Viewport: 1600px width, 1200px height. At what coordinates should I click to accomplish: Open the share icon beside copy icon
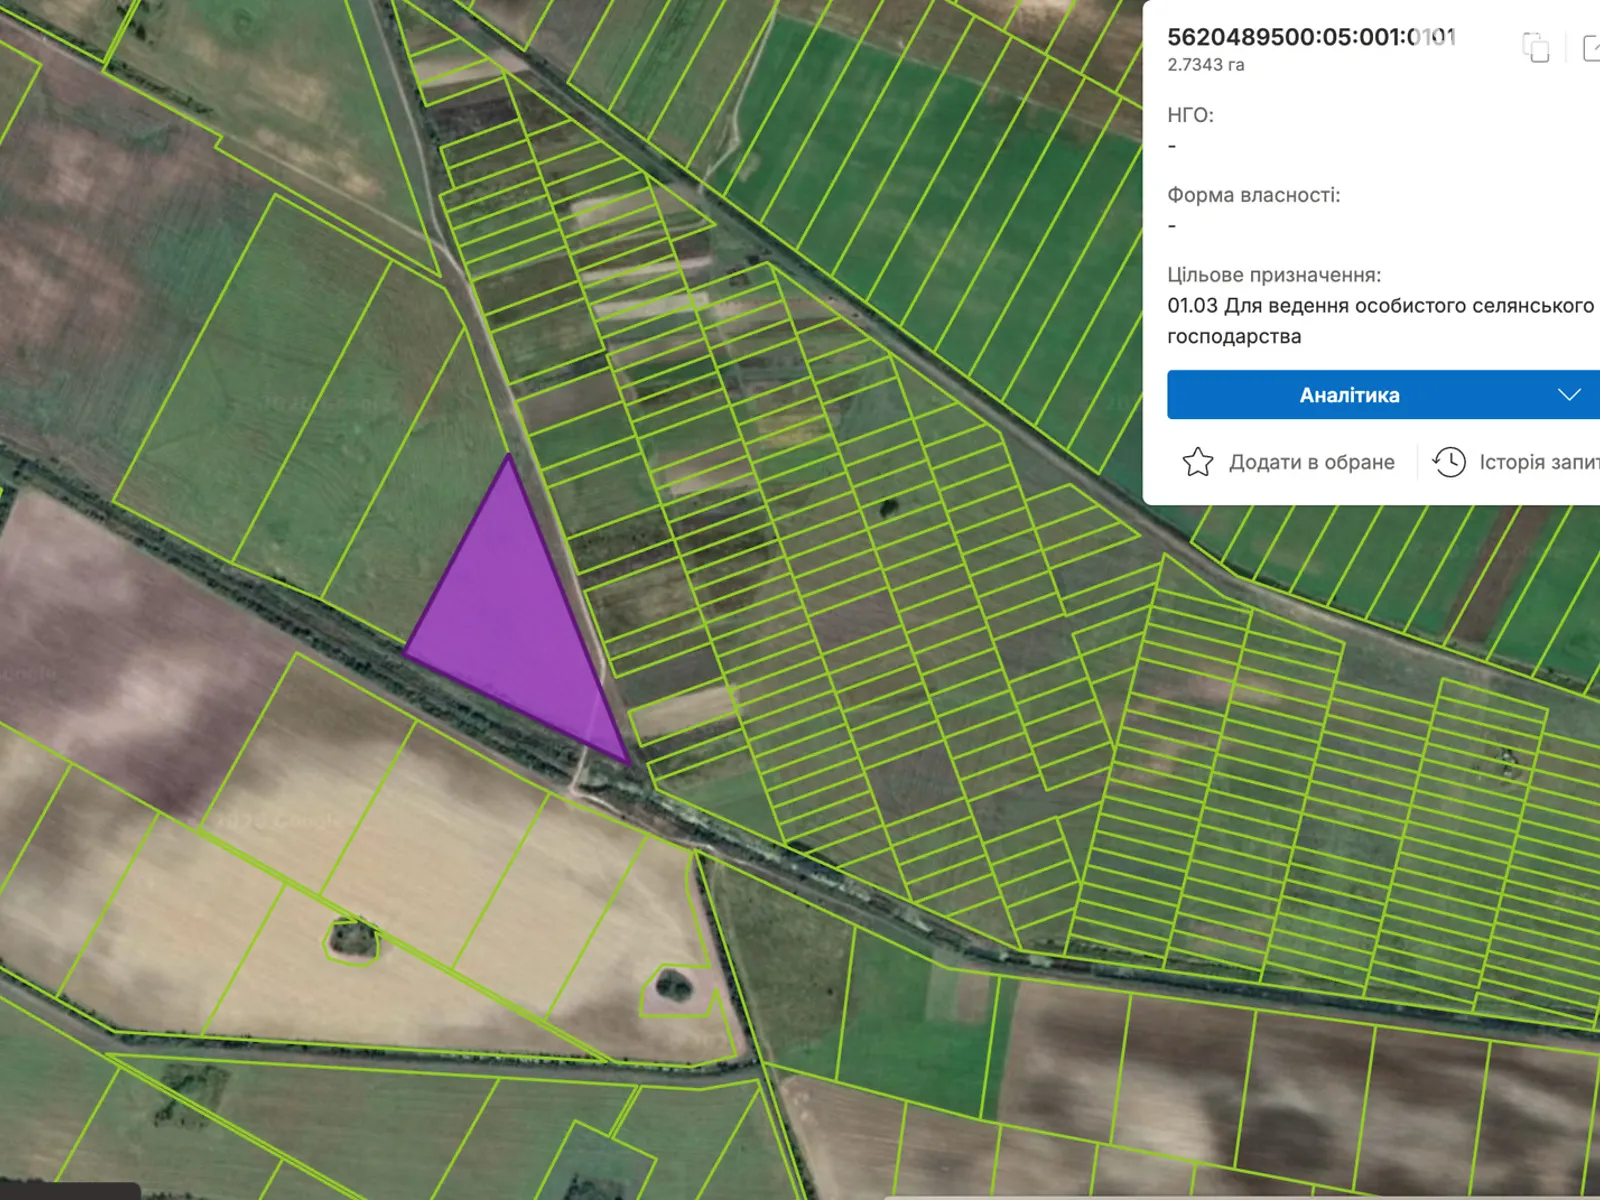pos(1591,47)
